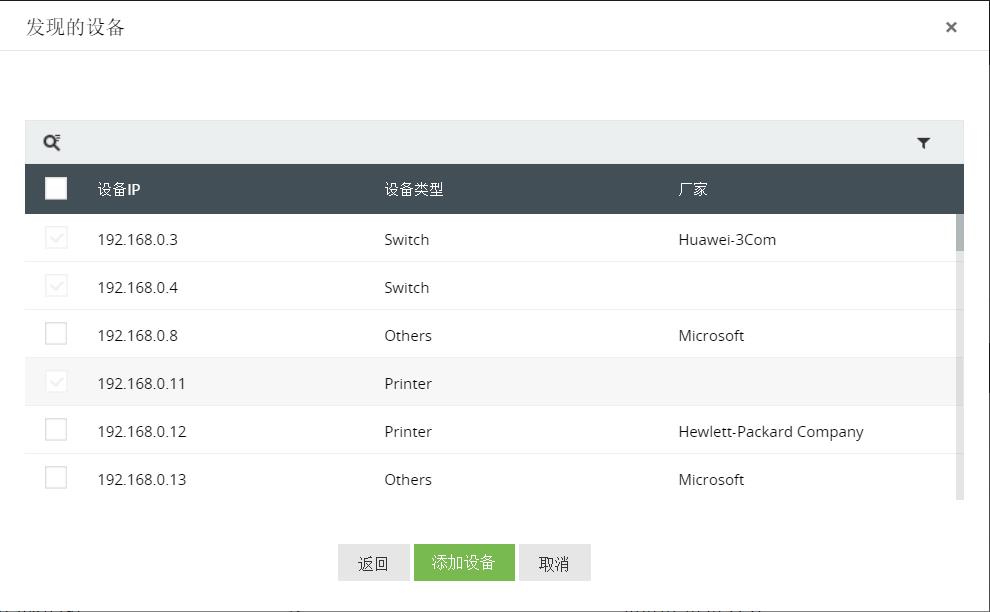Click the green 添加设备 button
The height and width of the screenshot is (612, 990).
pos(464,563)
